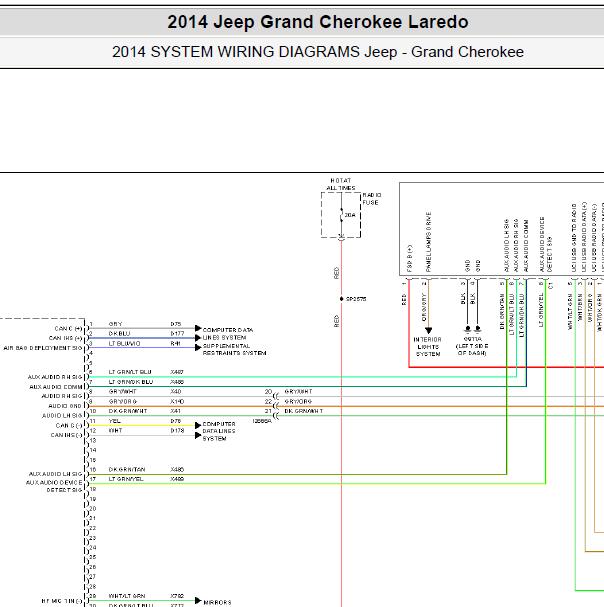Click the 'X140' circuit code
Viewport: 604px width, 607px height.
point(177,401)
